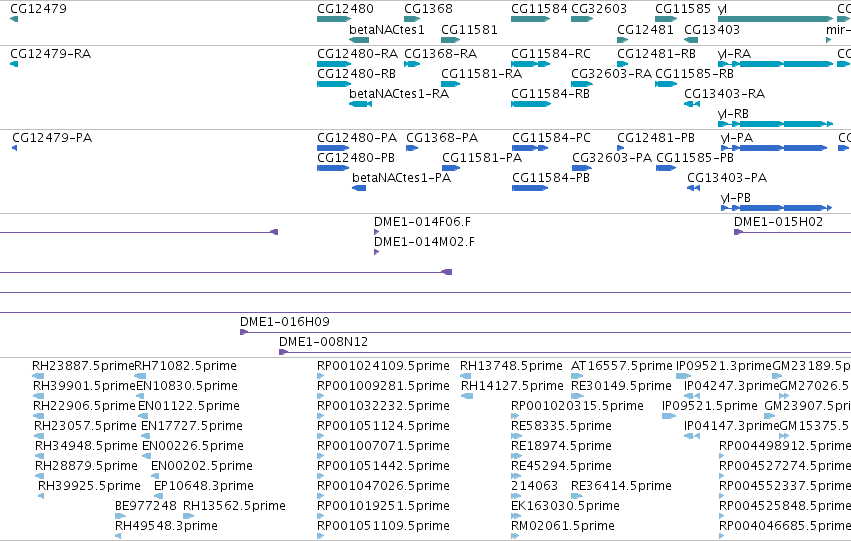Viewport: 851px width, 541px height.
Task: Select the CG1368-PA protein feature
Action: (412, 148)
